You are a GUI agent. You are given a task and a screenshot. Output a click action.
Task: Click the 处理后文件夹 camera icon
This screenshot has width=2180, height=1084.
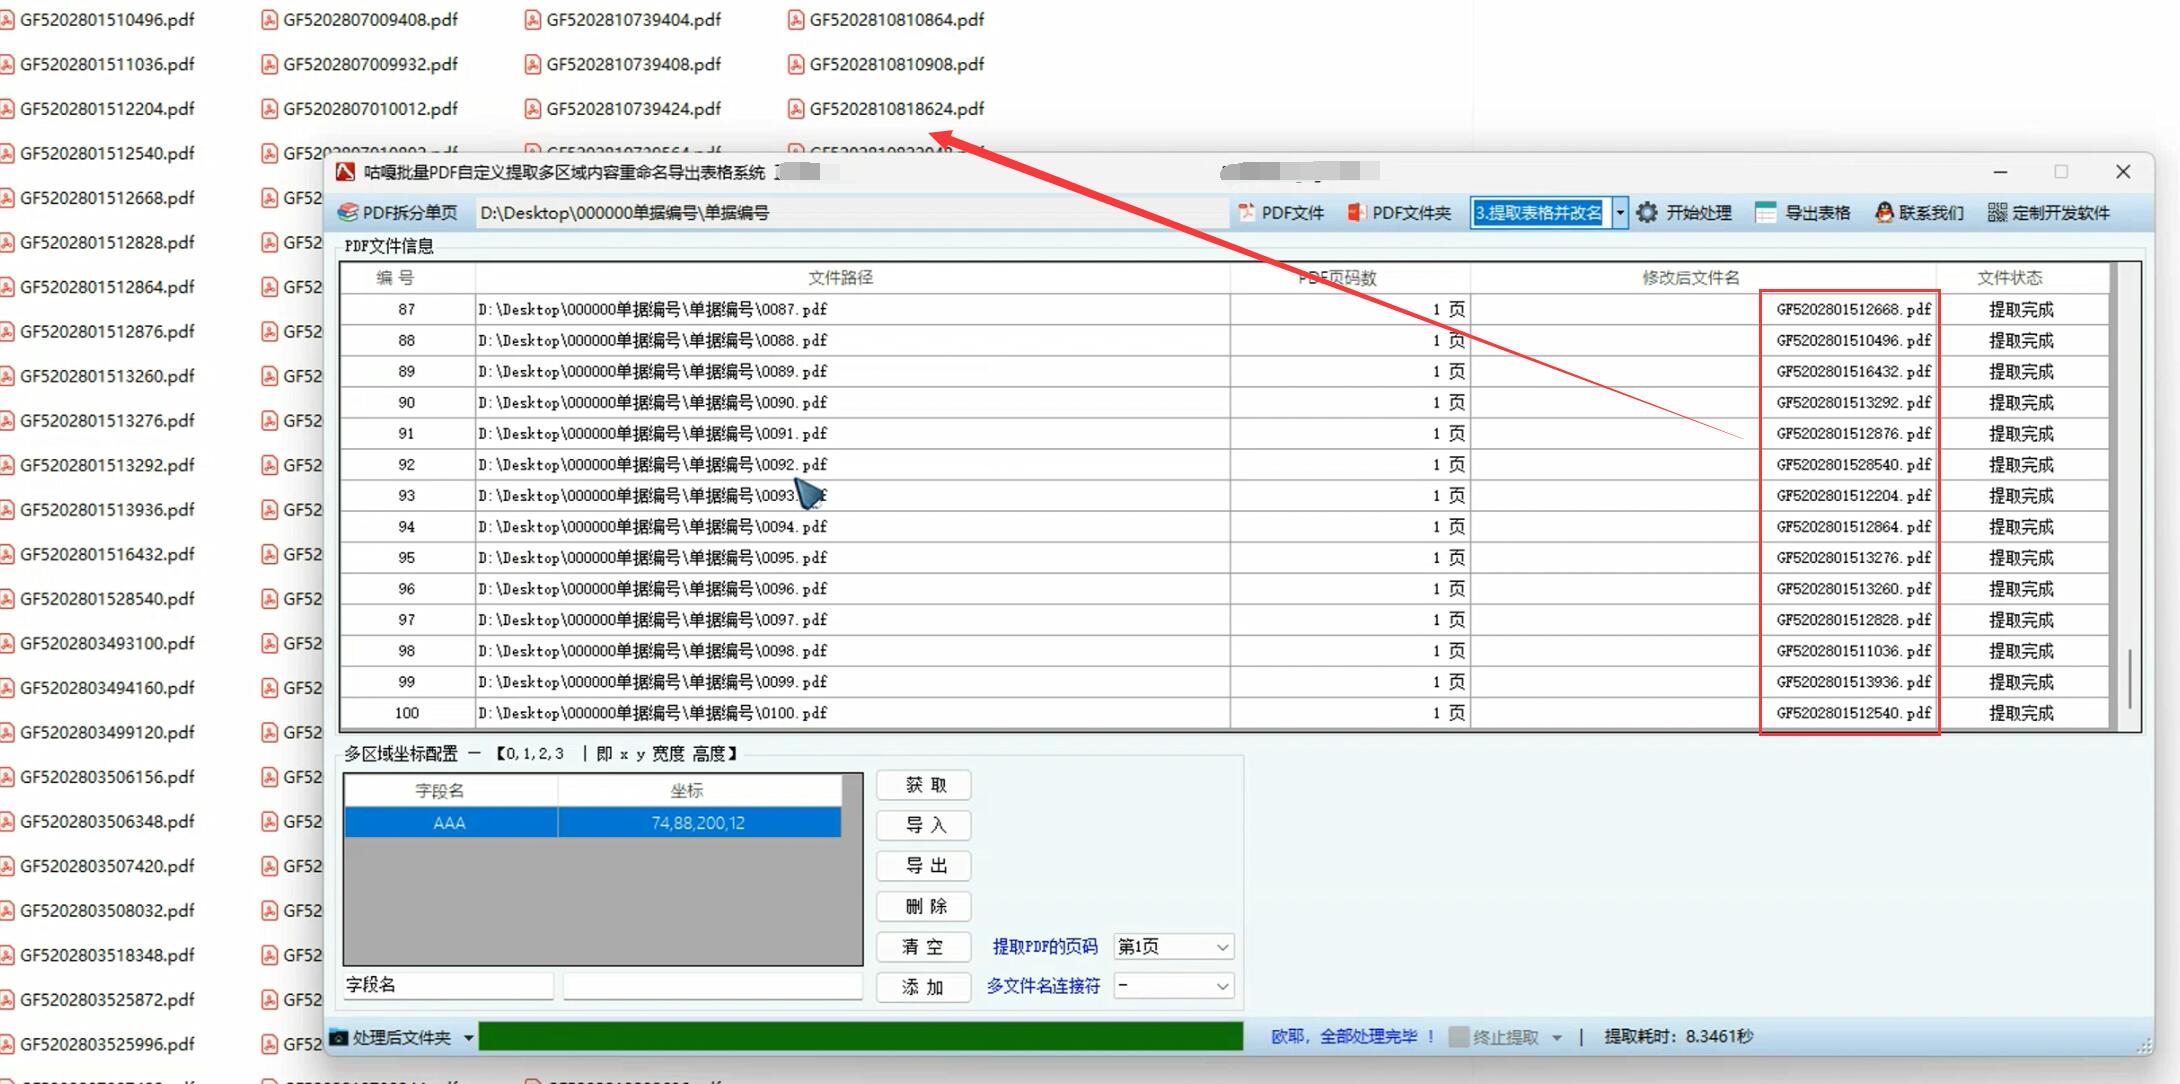click(340, 1037)
